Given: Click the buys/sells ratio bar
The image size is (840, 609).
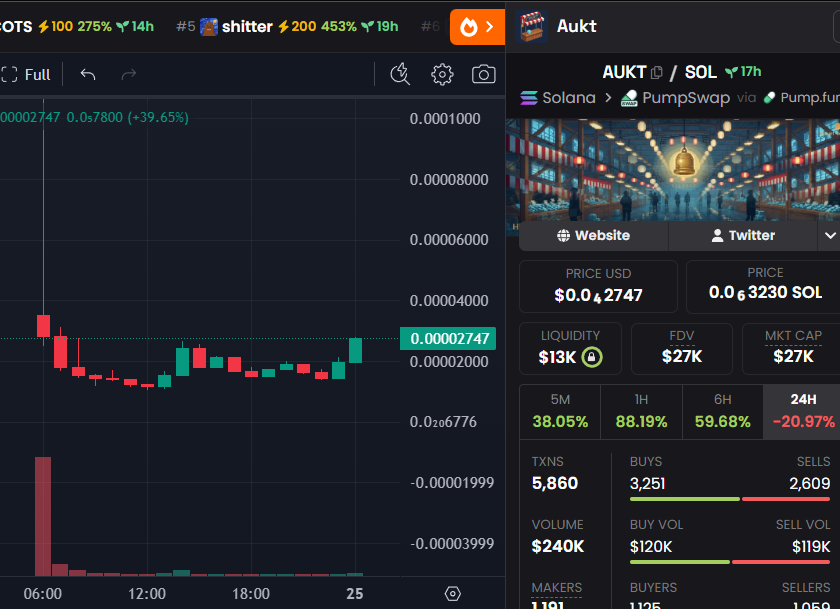Looking at the screenshot, I should pyautogui.click(x=730, y=499).
